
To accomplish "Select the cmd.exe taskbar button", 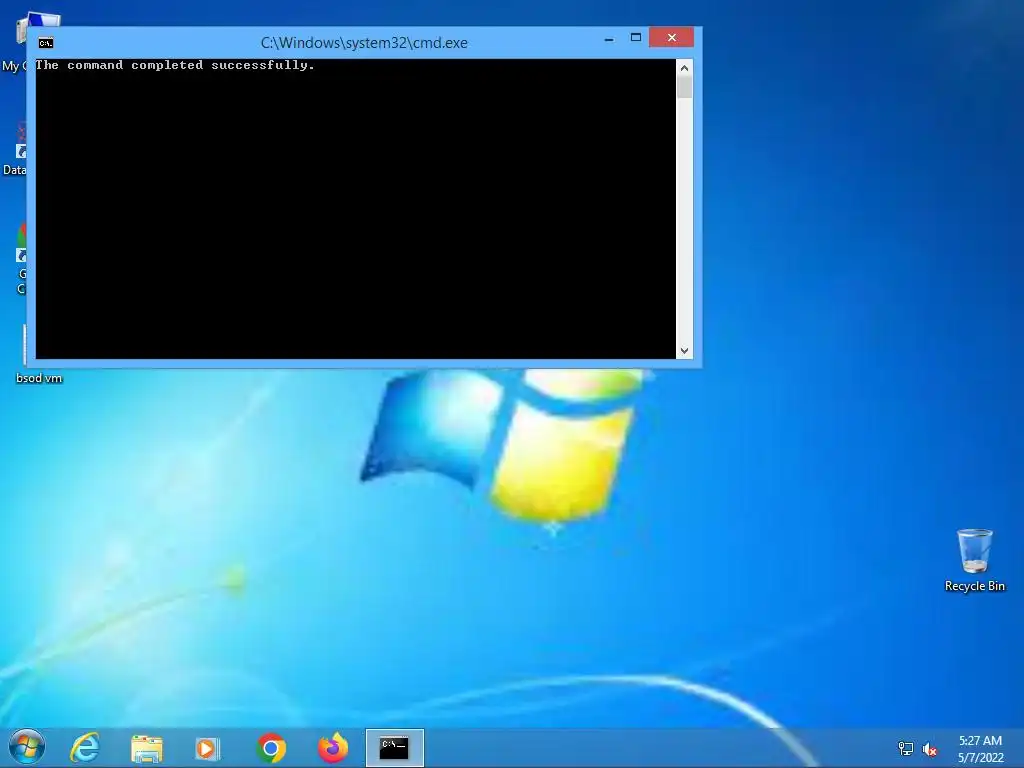I will 394,748.
